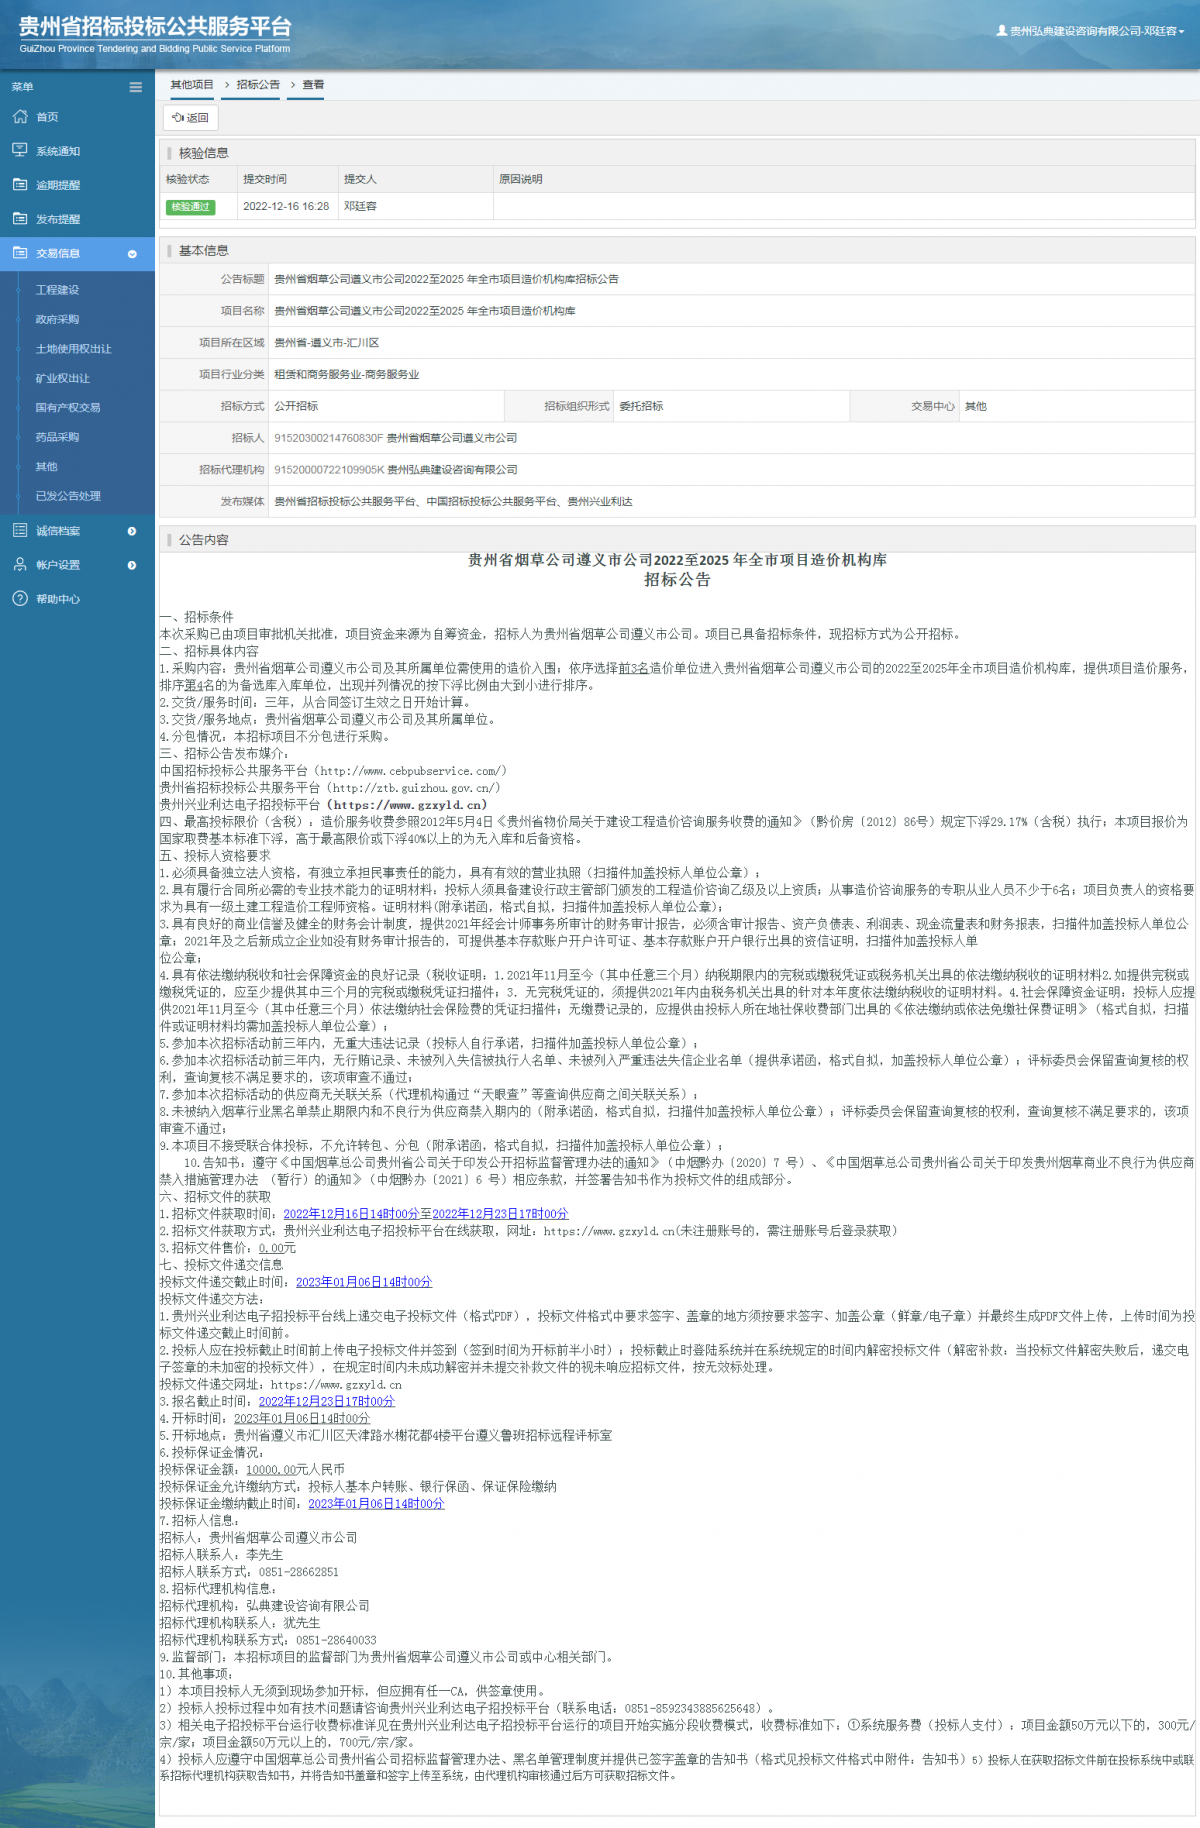Click the hamburger menu collapse icon
This screenshot has width=1200, height=1828.
[135, 87]
